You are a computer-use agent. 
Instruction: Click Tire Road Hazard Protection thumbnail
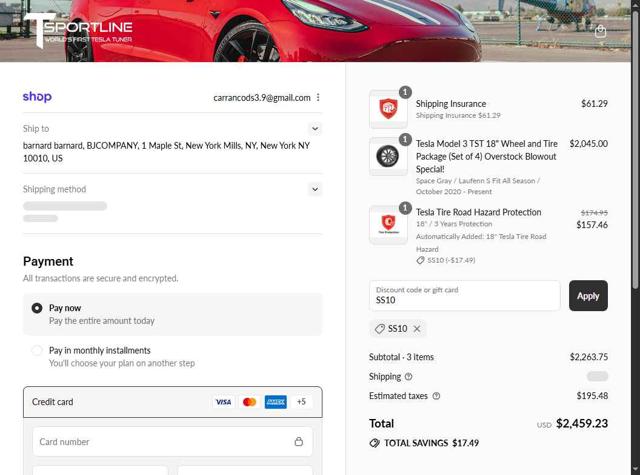[x=388, y=225]
